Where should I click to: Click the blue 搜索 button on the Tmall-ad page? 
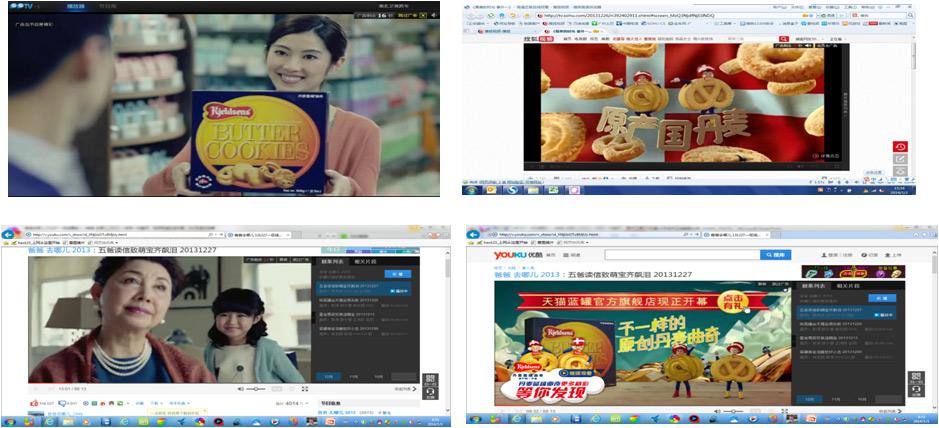click(776, 255)
